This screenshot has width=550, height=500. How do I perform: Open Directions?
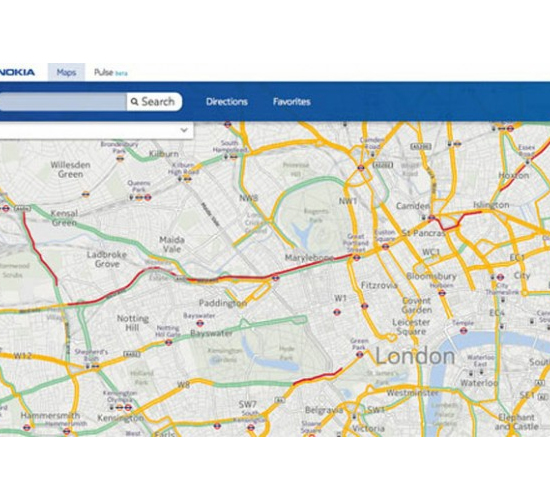tap(227, 102)
